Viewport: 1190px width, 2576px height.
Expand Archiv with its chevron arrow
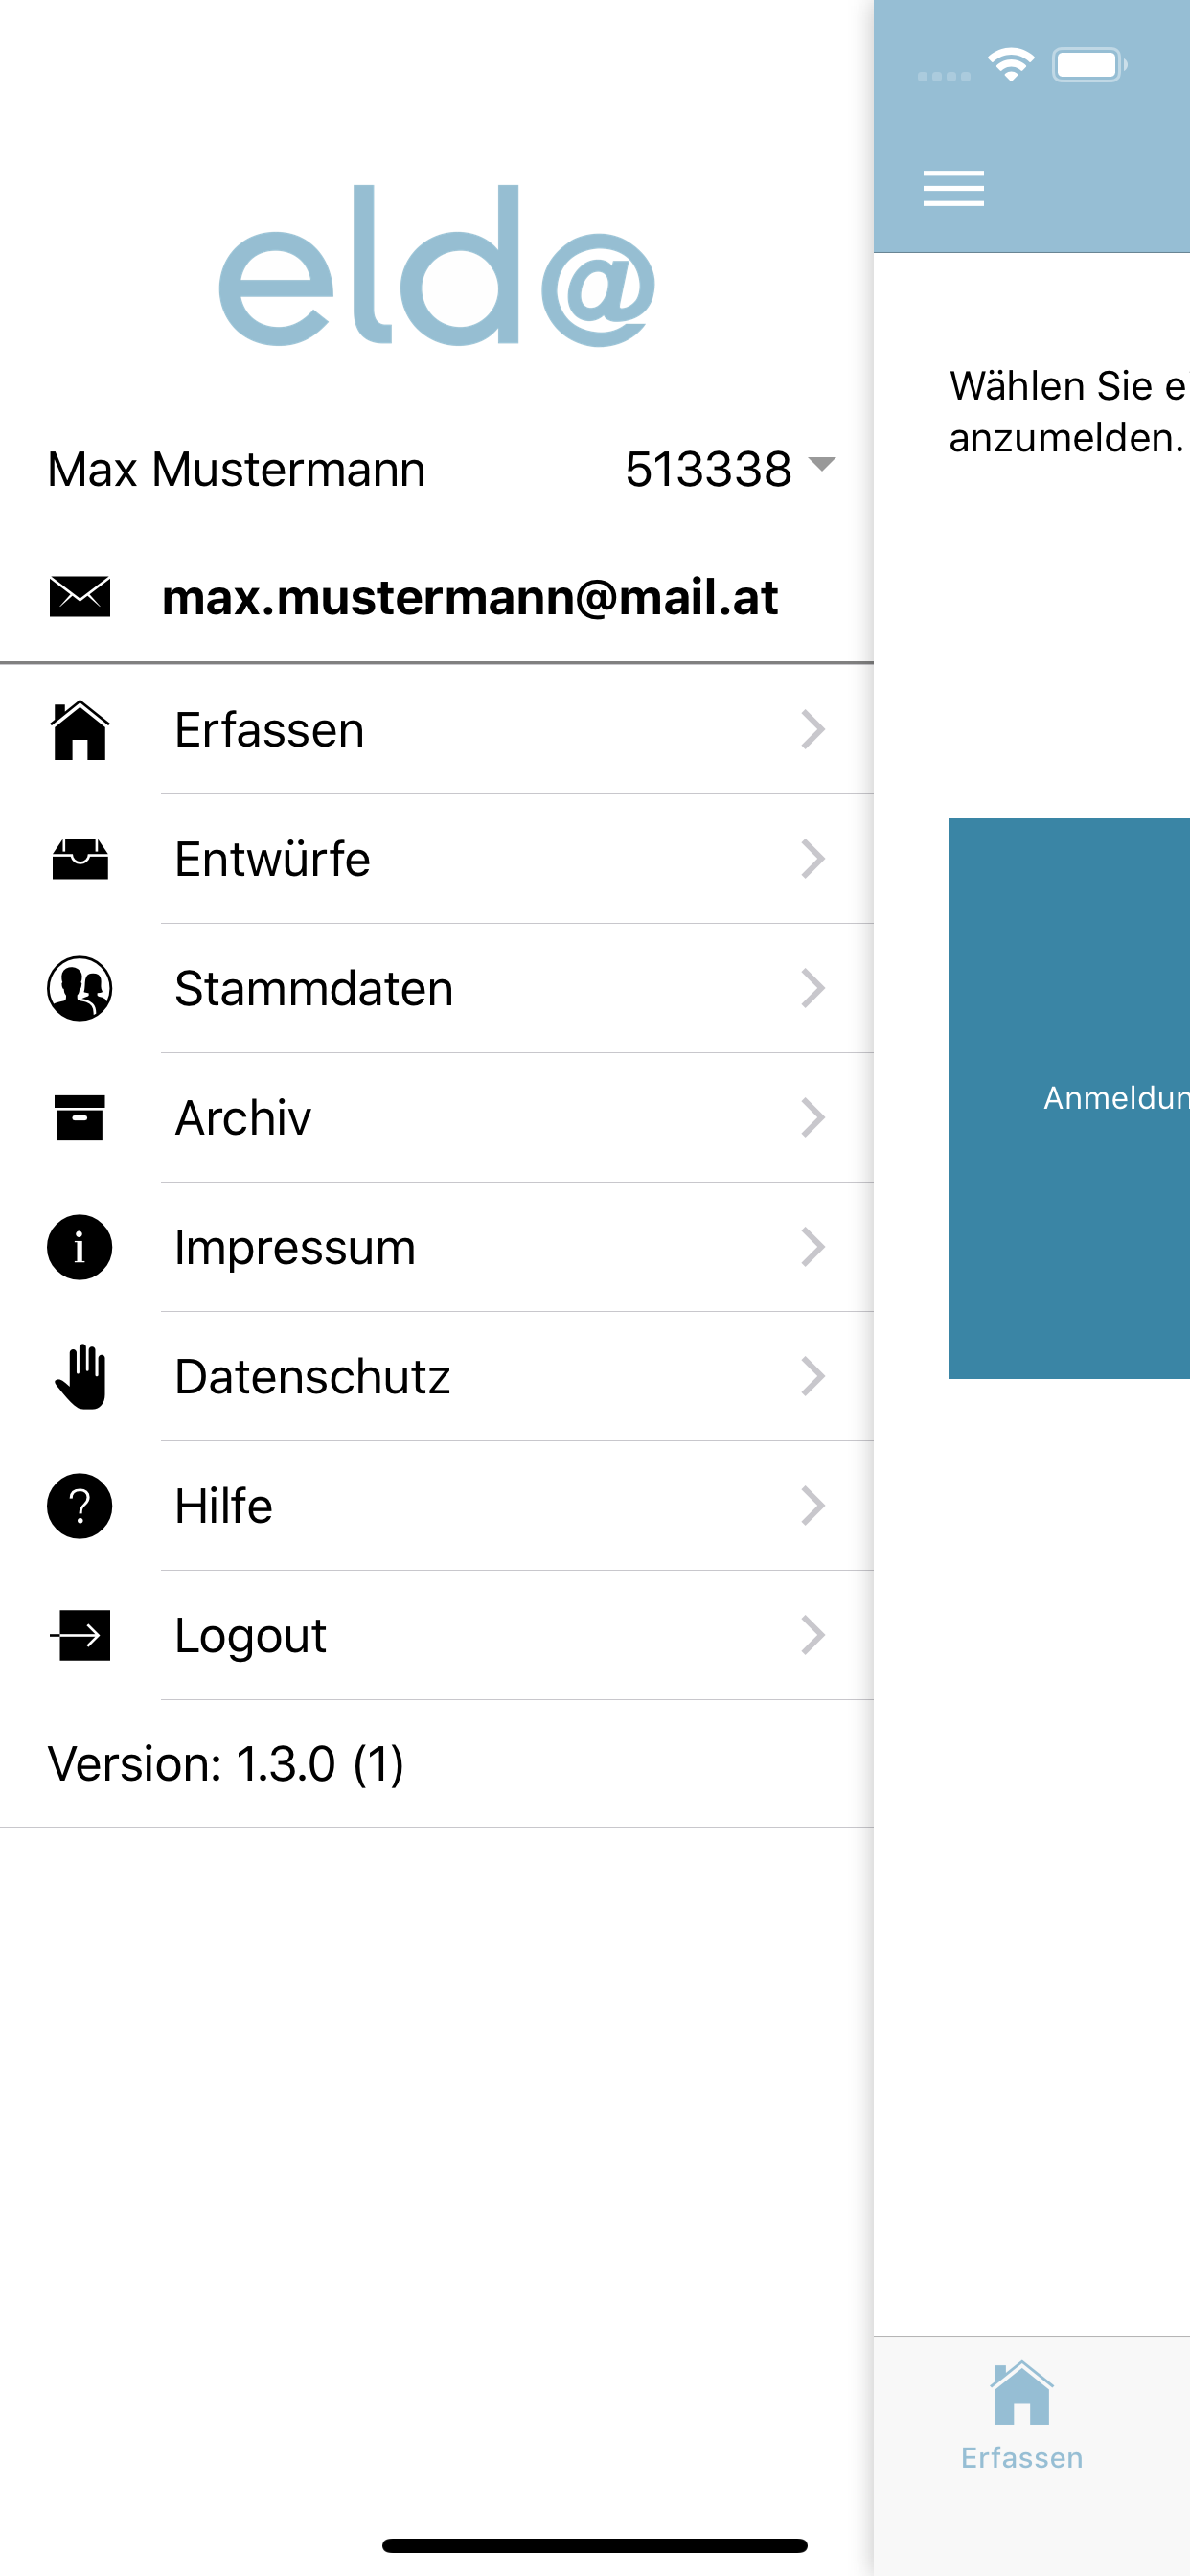coord(813,1117)
